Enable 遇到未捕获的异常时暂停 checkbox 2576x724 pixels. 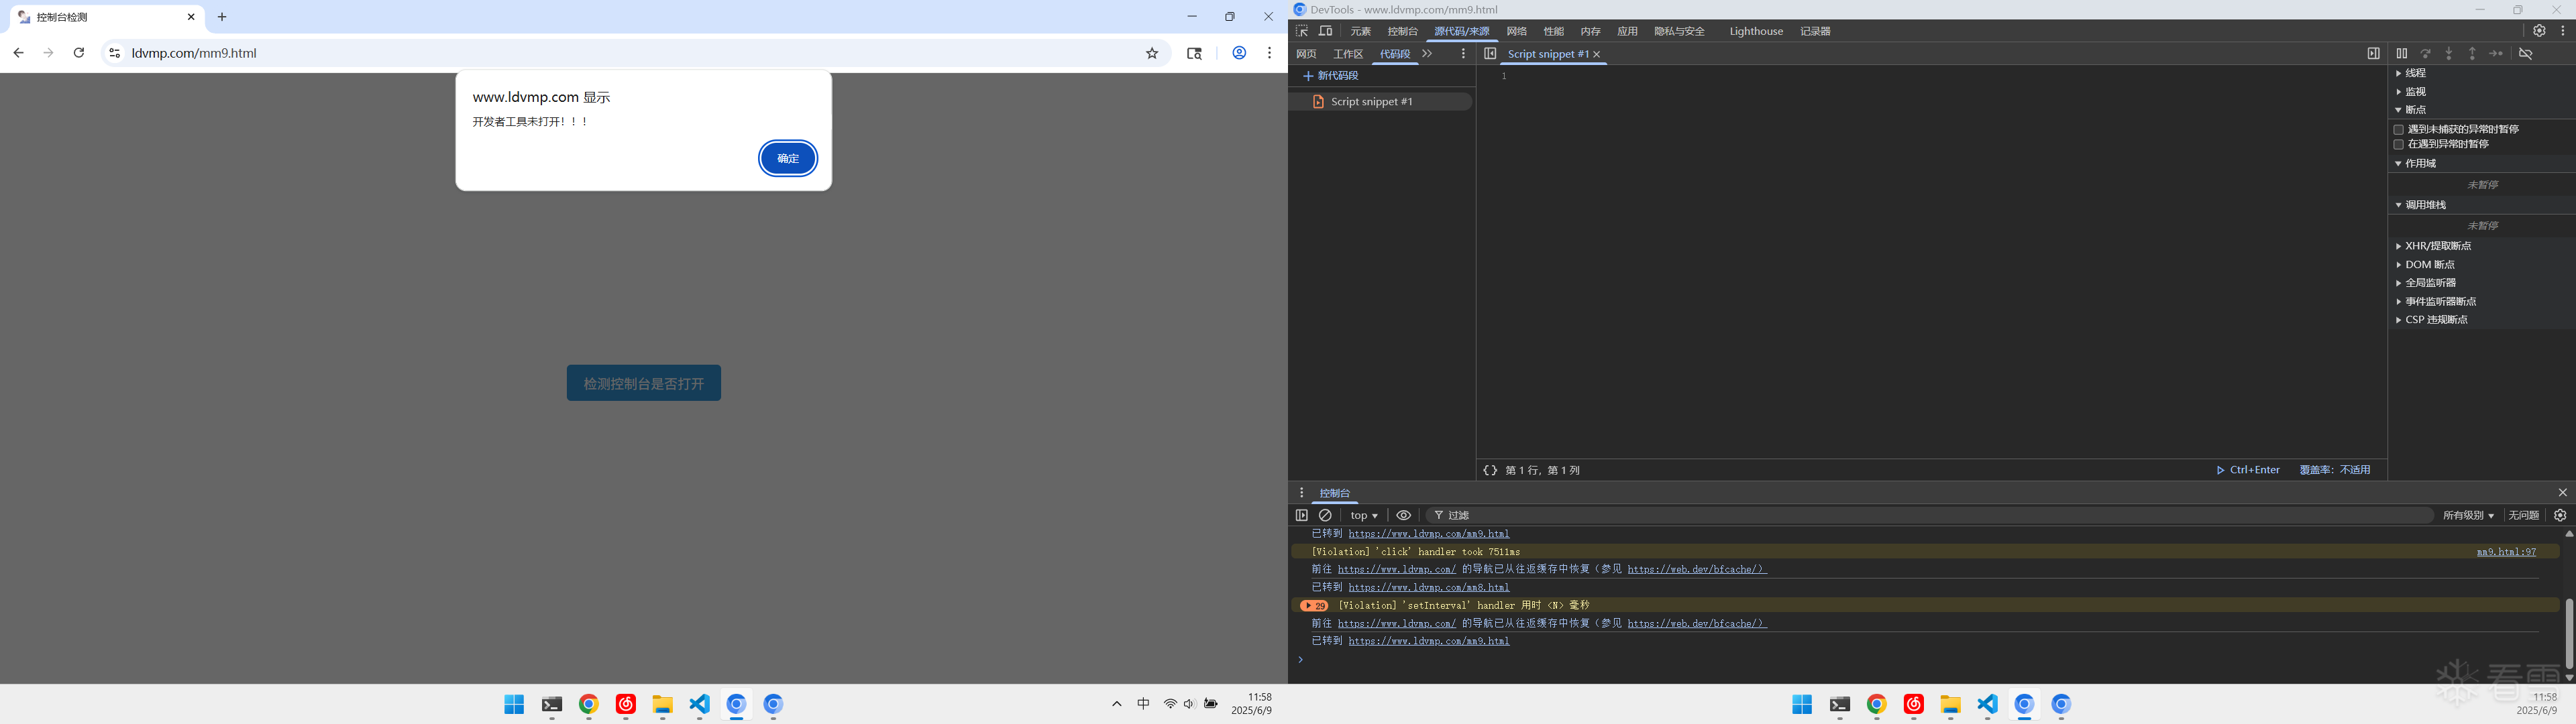[2398, 129]
